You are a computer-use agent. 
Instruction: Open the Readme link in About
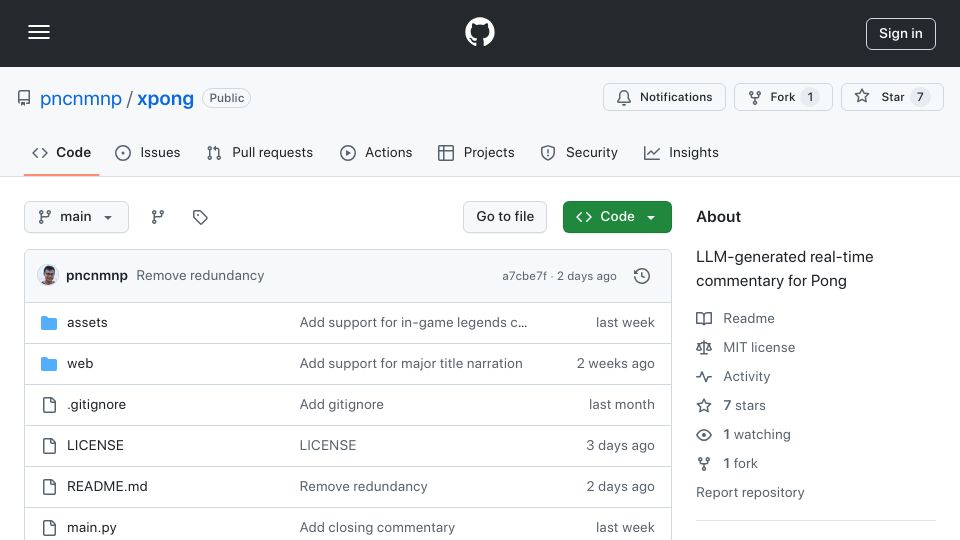(x=735, y=318)
